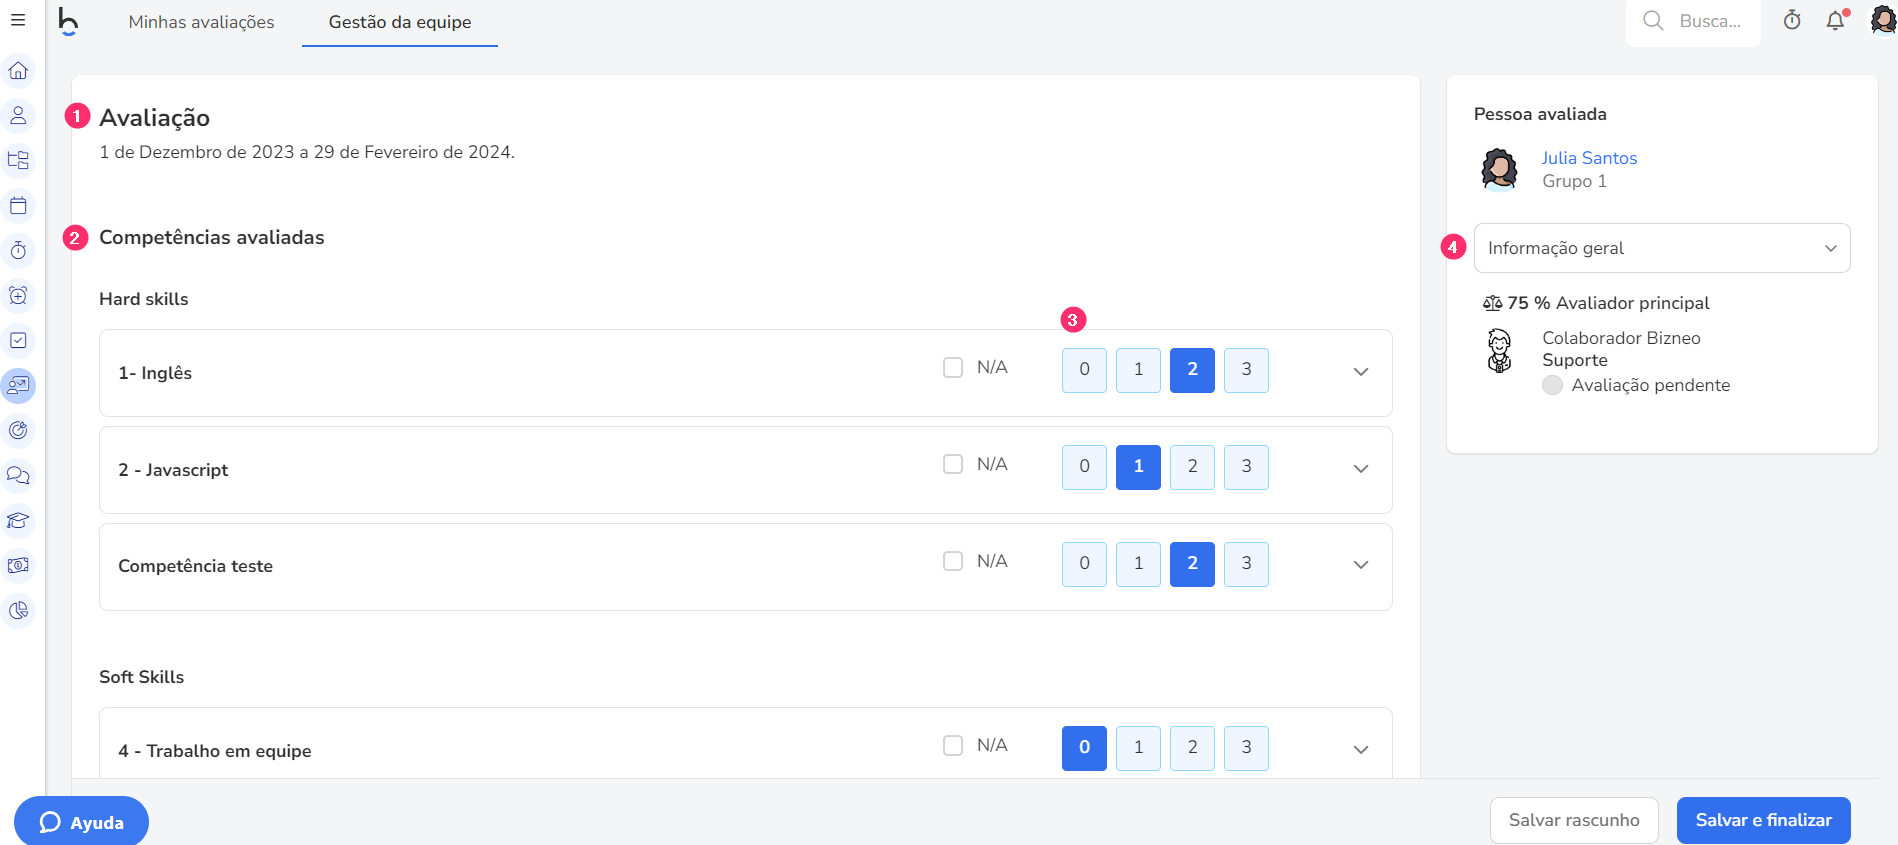The height and width of the screenshot is (845, 1898).
Task: Open the graduation cap training icon
Action: (x=18, y=521)
